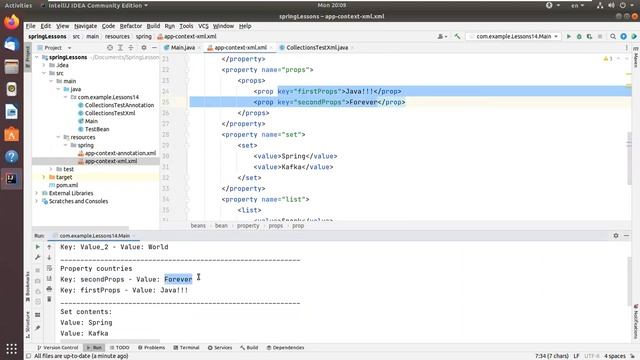Open Run panel wrench settings icon
This screenshot has height=360, width=640.
38,258
